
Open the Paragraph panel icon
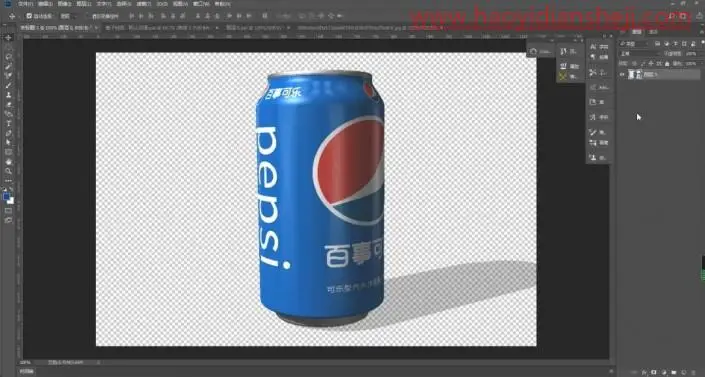[593, 57]
